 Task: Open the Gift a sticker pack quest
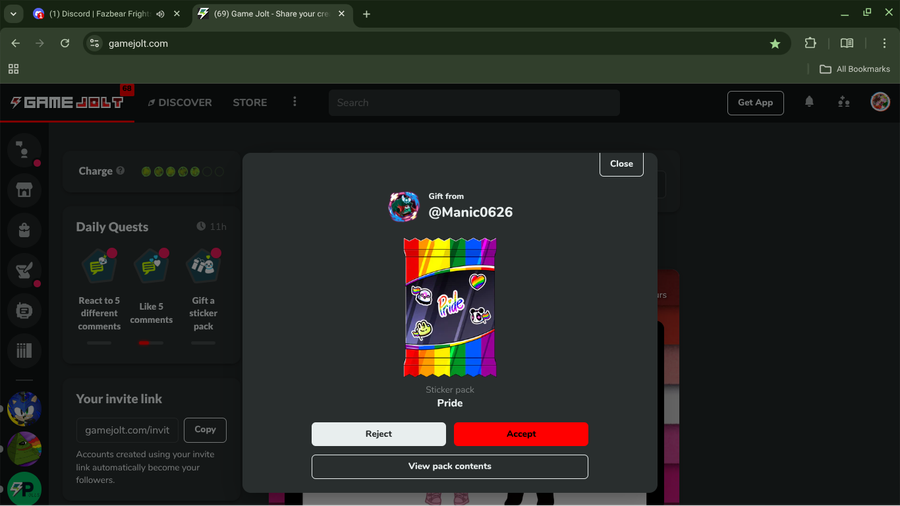pos(203,297)
